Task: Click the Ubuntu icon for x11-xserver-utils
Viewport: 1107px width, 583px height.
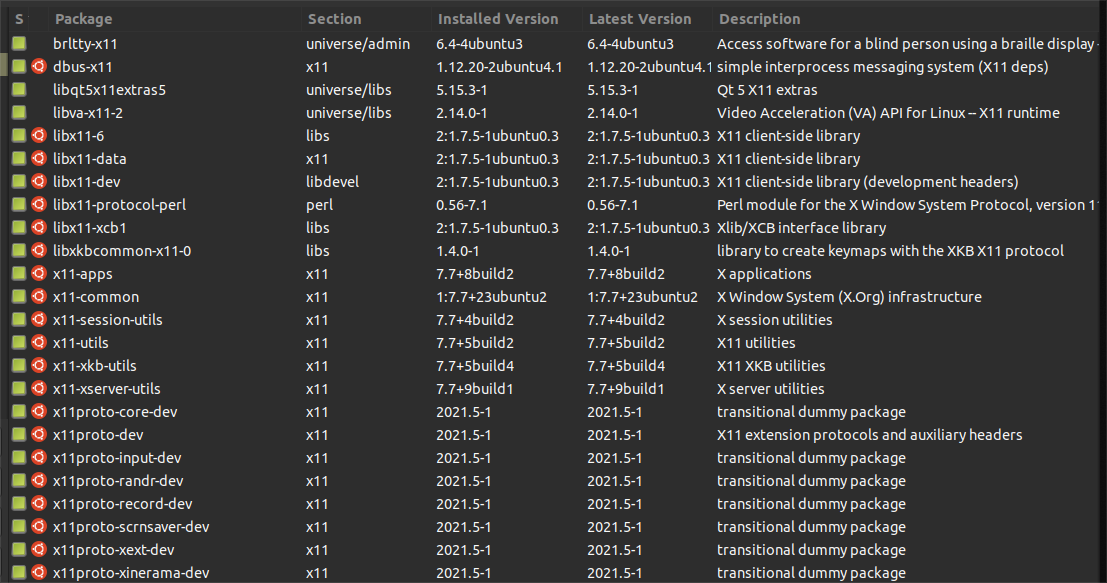Action: [x=39, y=388]
